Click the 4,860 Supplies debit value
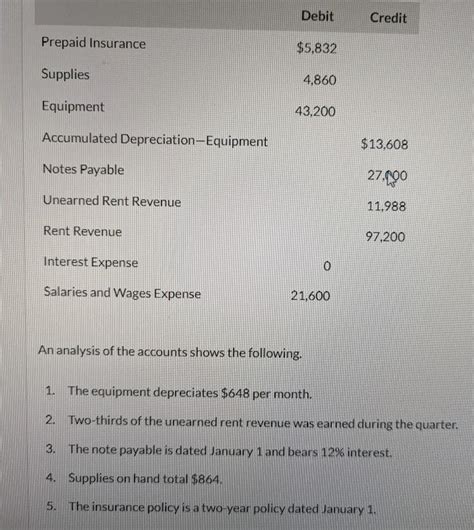Screen dimensions: 474x530 pos(319,80)
